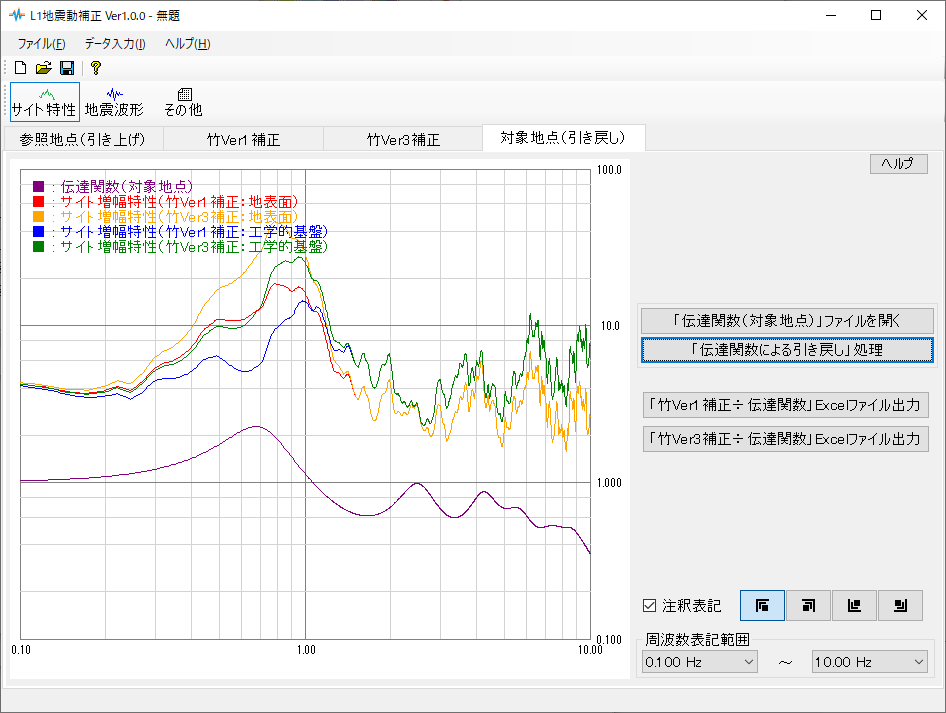Viewport: 946px width, 713px height.
Task: Switch to 地震波形 mode
Action: click(x=114, y=102)
